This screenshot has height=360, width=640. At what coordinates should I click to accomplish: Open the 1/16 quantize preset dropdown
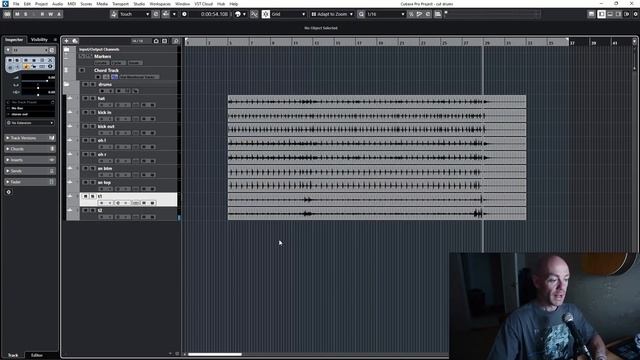[386, 14]
